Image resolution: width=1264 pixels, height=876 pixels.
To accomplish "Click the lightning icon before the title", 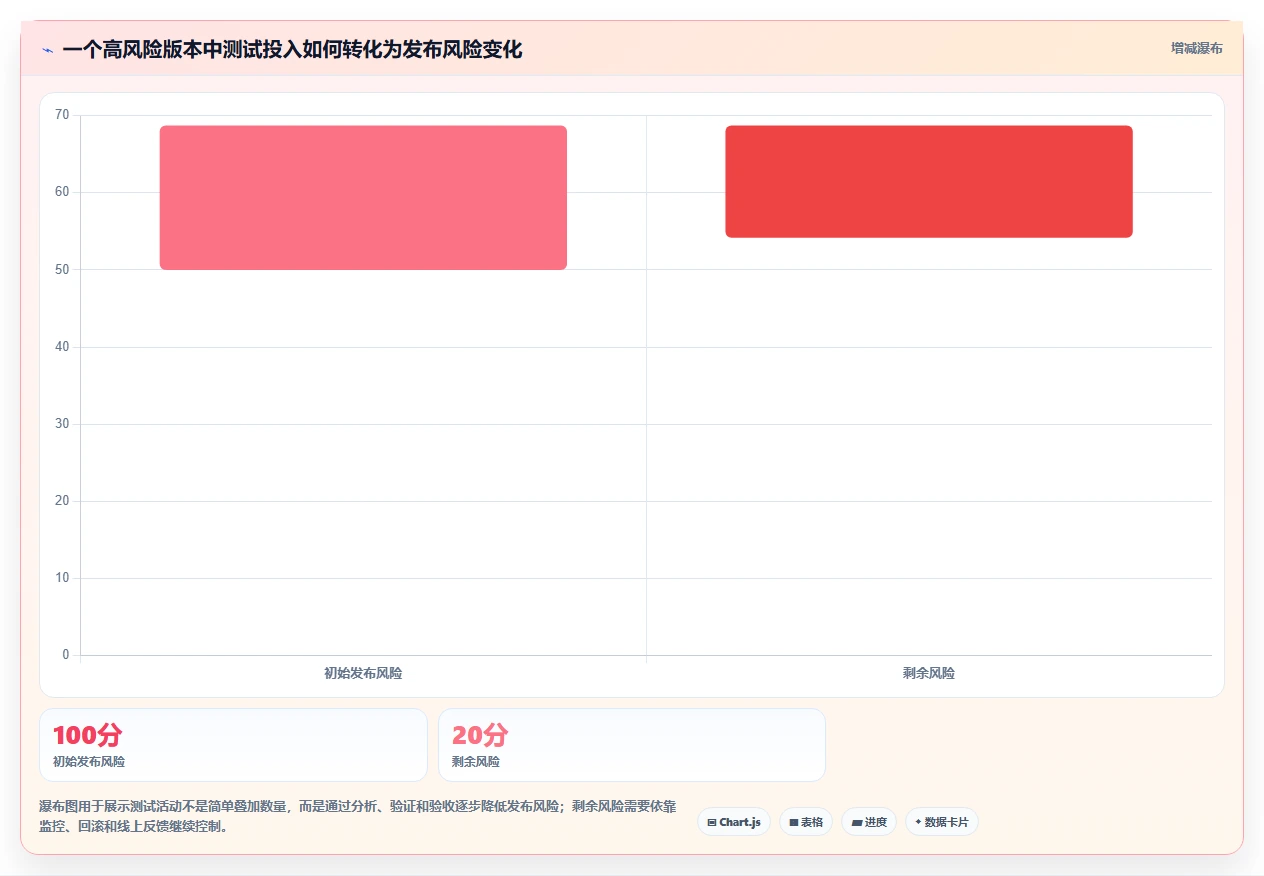I will [x=47, y=50].
